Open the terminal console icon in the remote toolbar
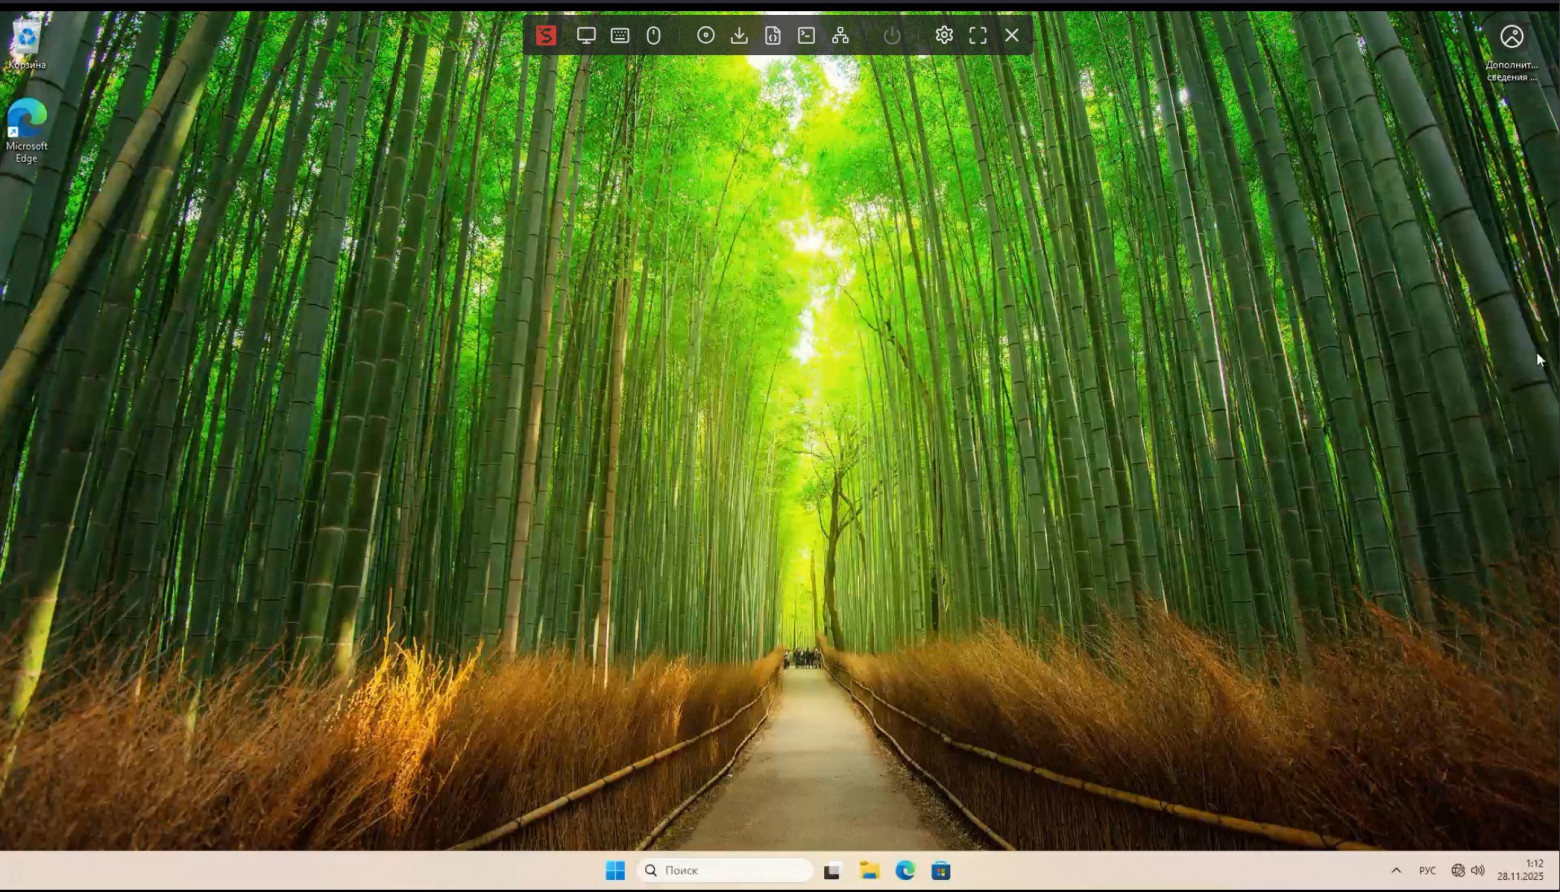The width and height of the screenshot is (1560, 892). tap(807, 36)
